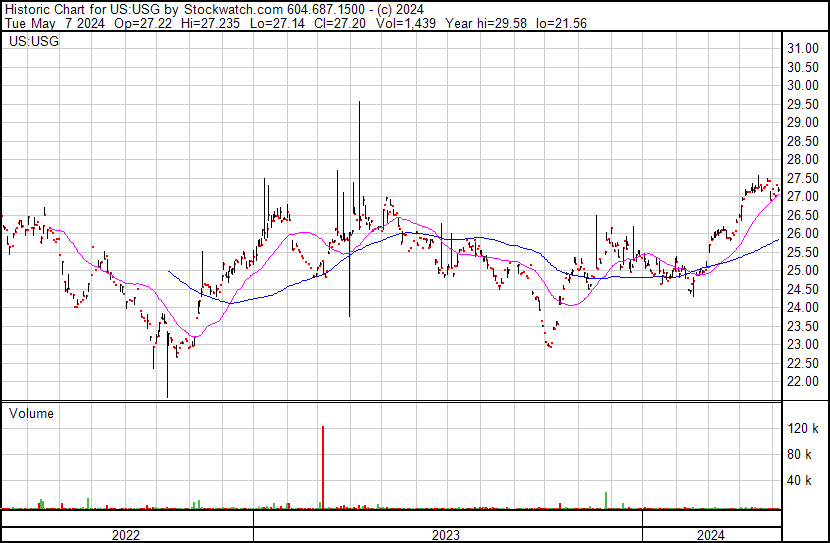Click the 120 k volume axis label
This screenshot has width=830, height=543.
(x=804, y=429)
